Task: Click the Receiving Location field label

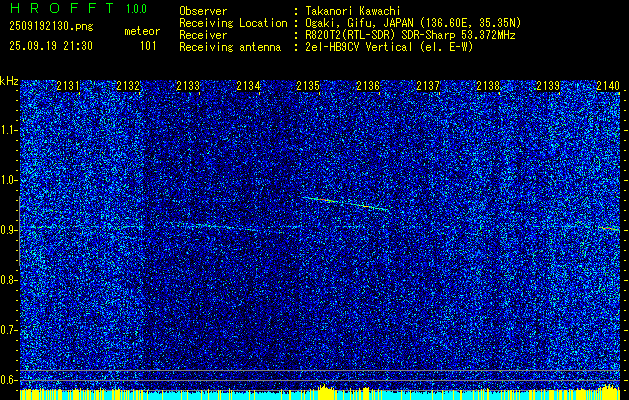Action: coord(233,23)
